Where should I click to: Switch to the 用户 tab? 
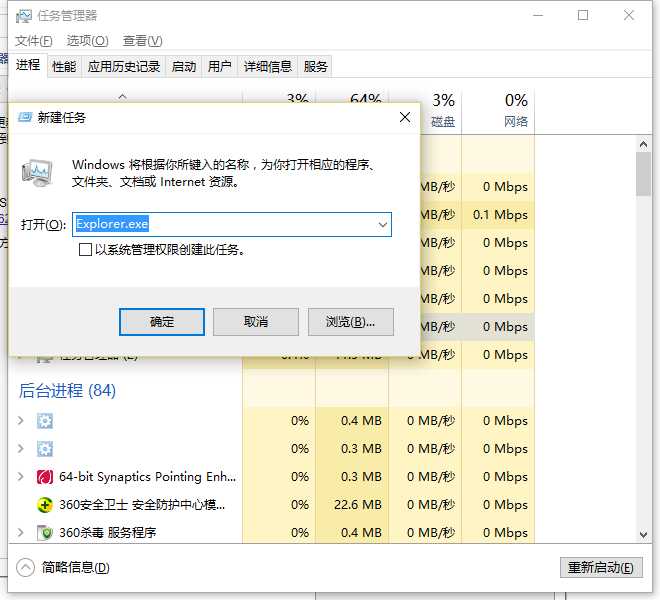(220, 67)
